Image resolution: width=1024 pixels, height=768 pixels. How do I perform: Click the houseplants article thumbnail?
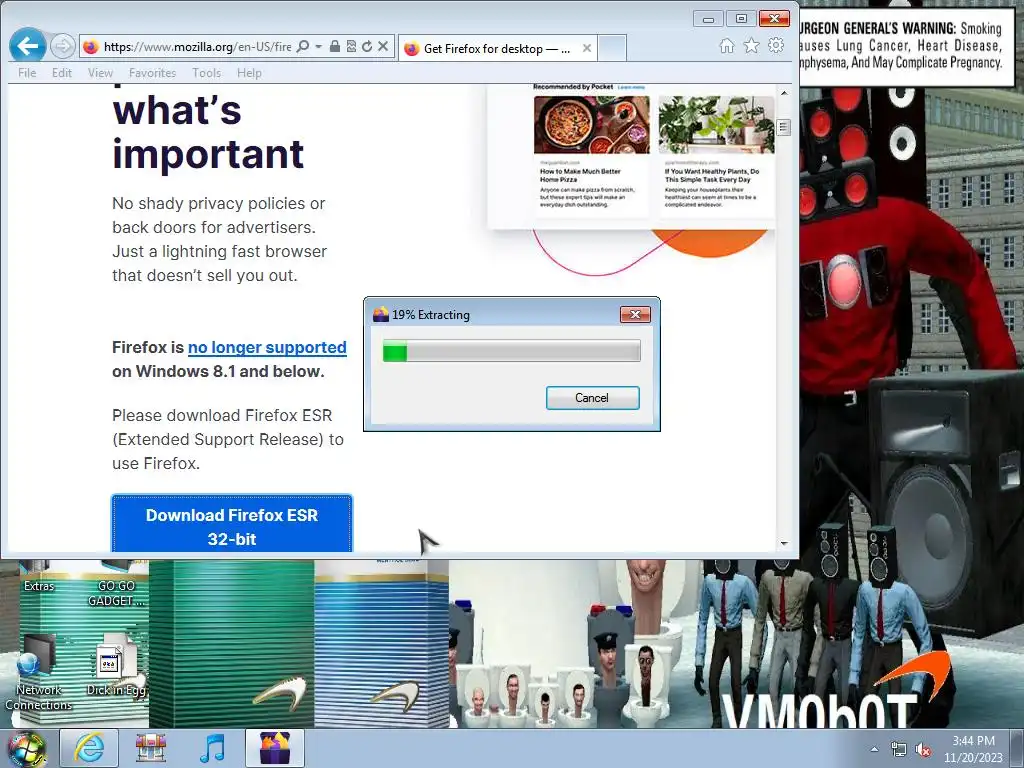(x=716, y=125)
